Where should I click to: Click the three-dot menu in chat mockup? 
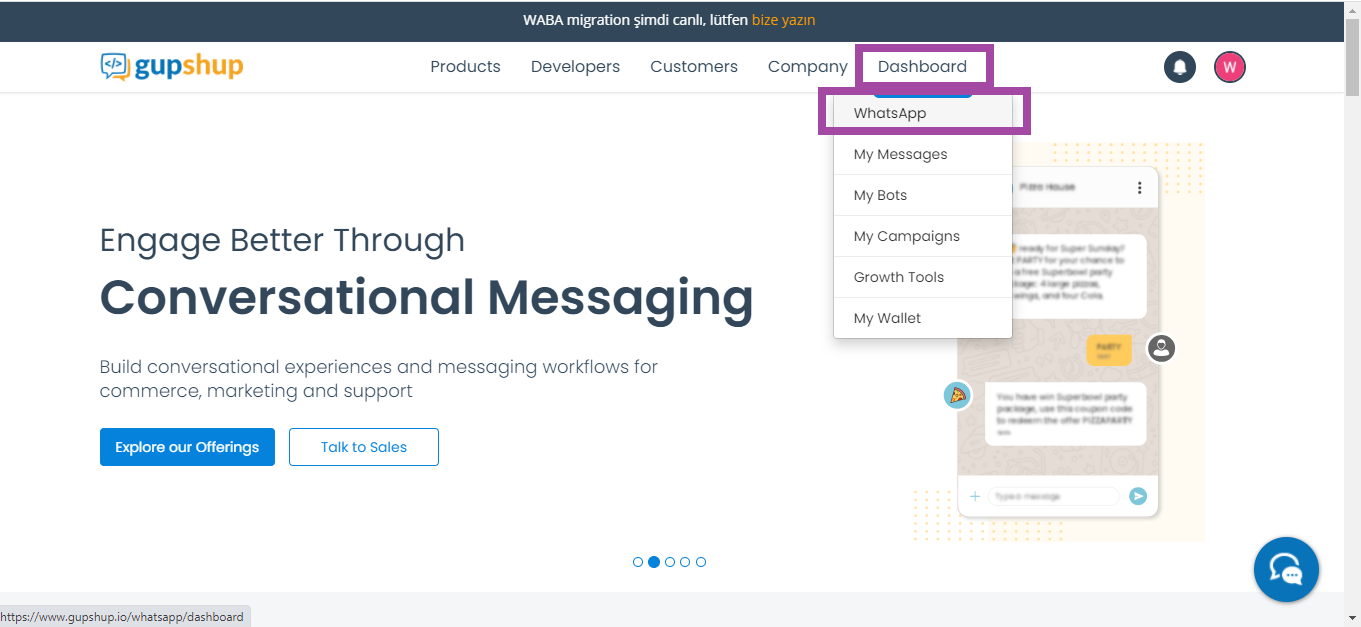point(1139,187)
